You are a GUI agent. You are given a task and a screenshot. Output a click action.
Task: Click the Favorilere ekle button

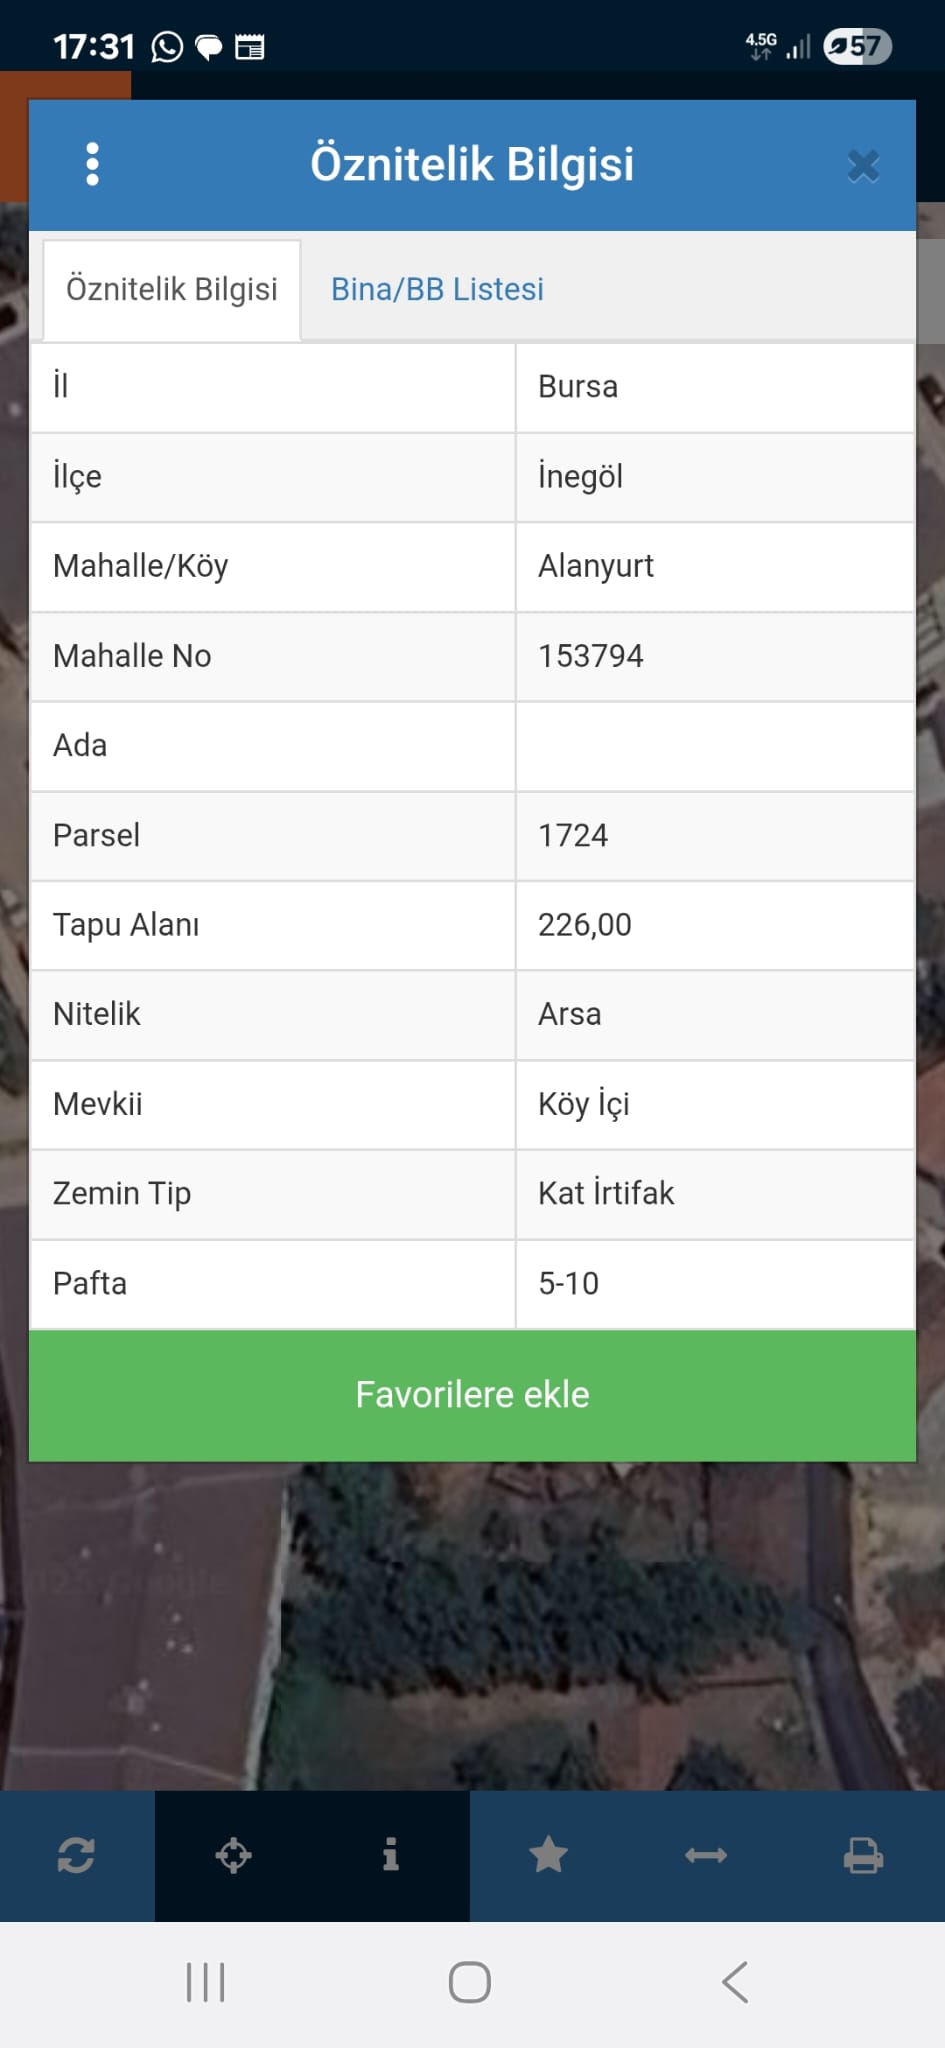472,1395
